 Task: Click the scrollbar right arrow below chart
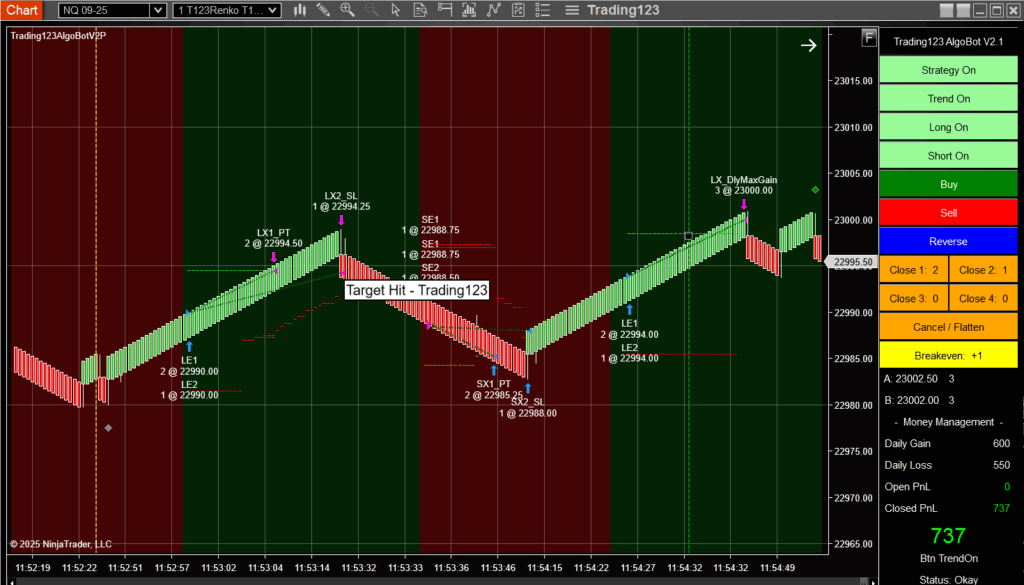coord(875,581)
